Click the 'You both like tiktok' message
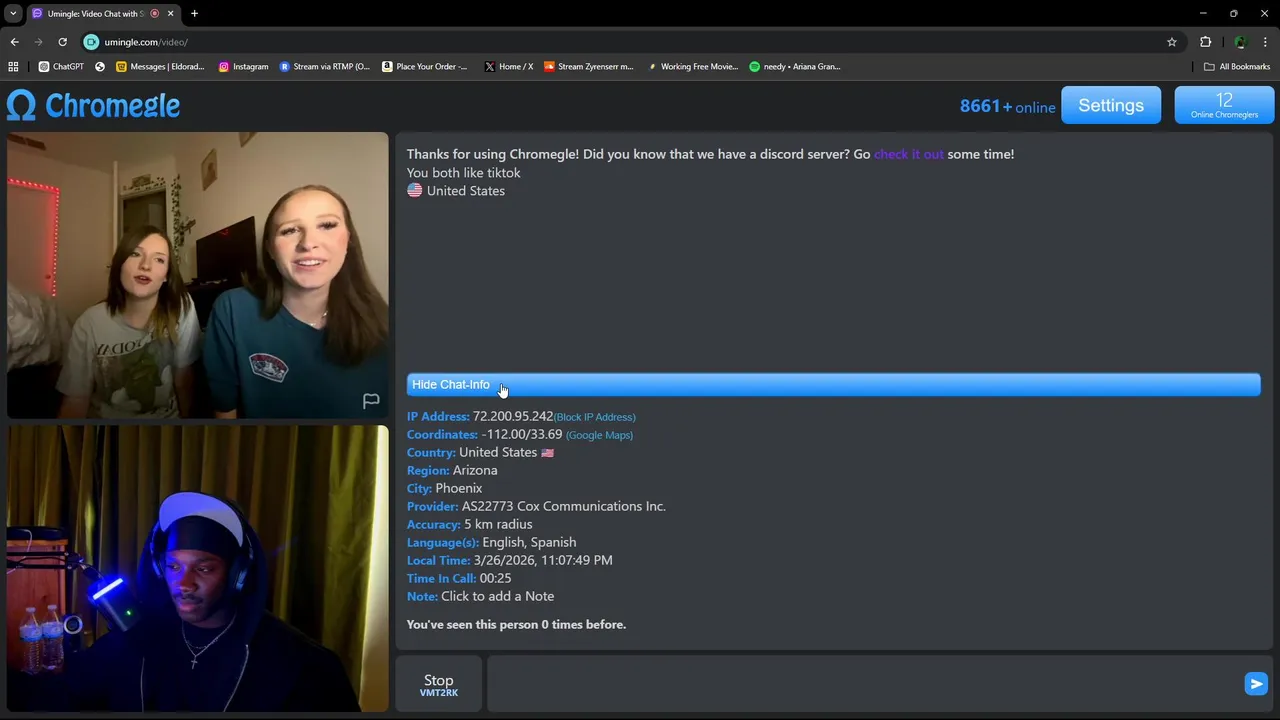Image resolution: width=1280 pixels, height=720 pixels. (463, 172)
